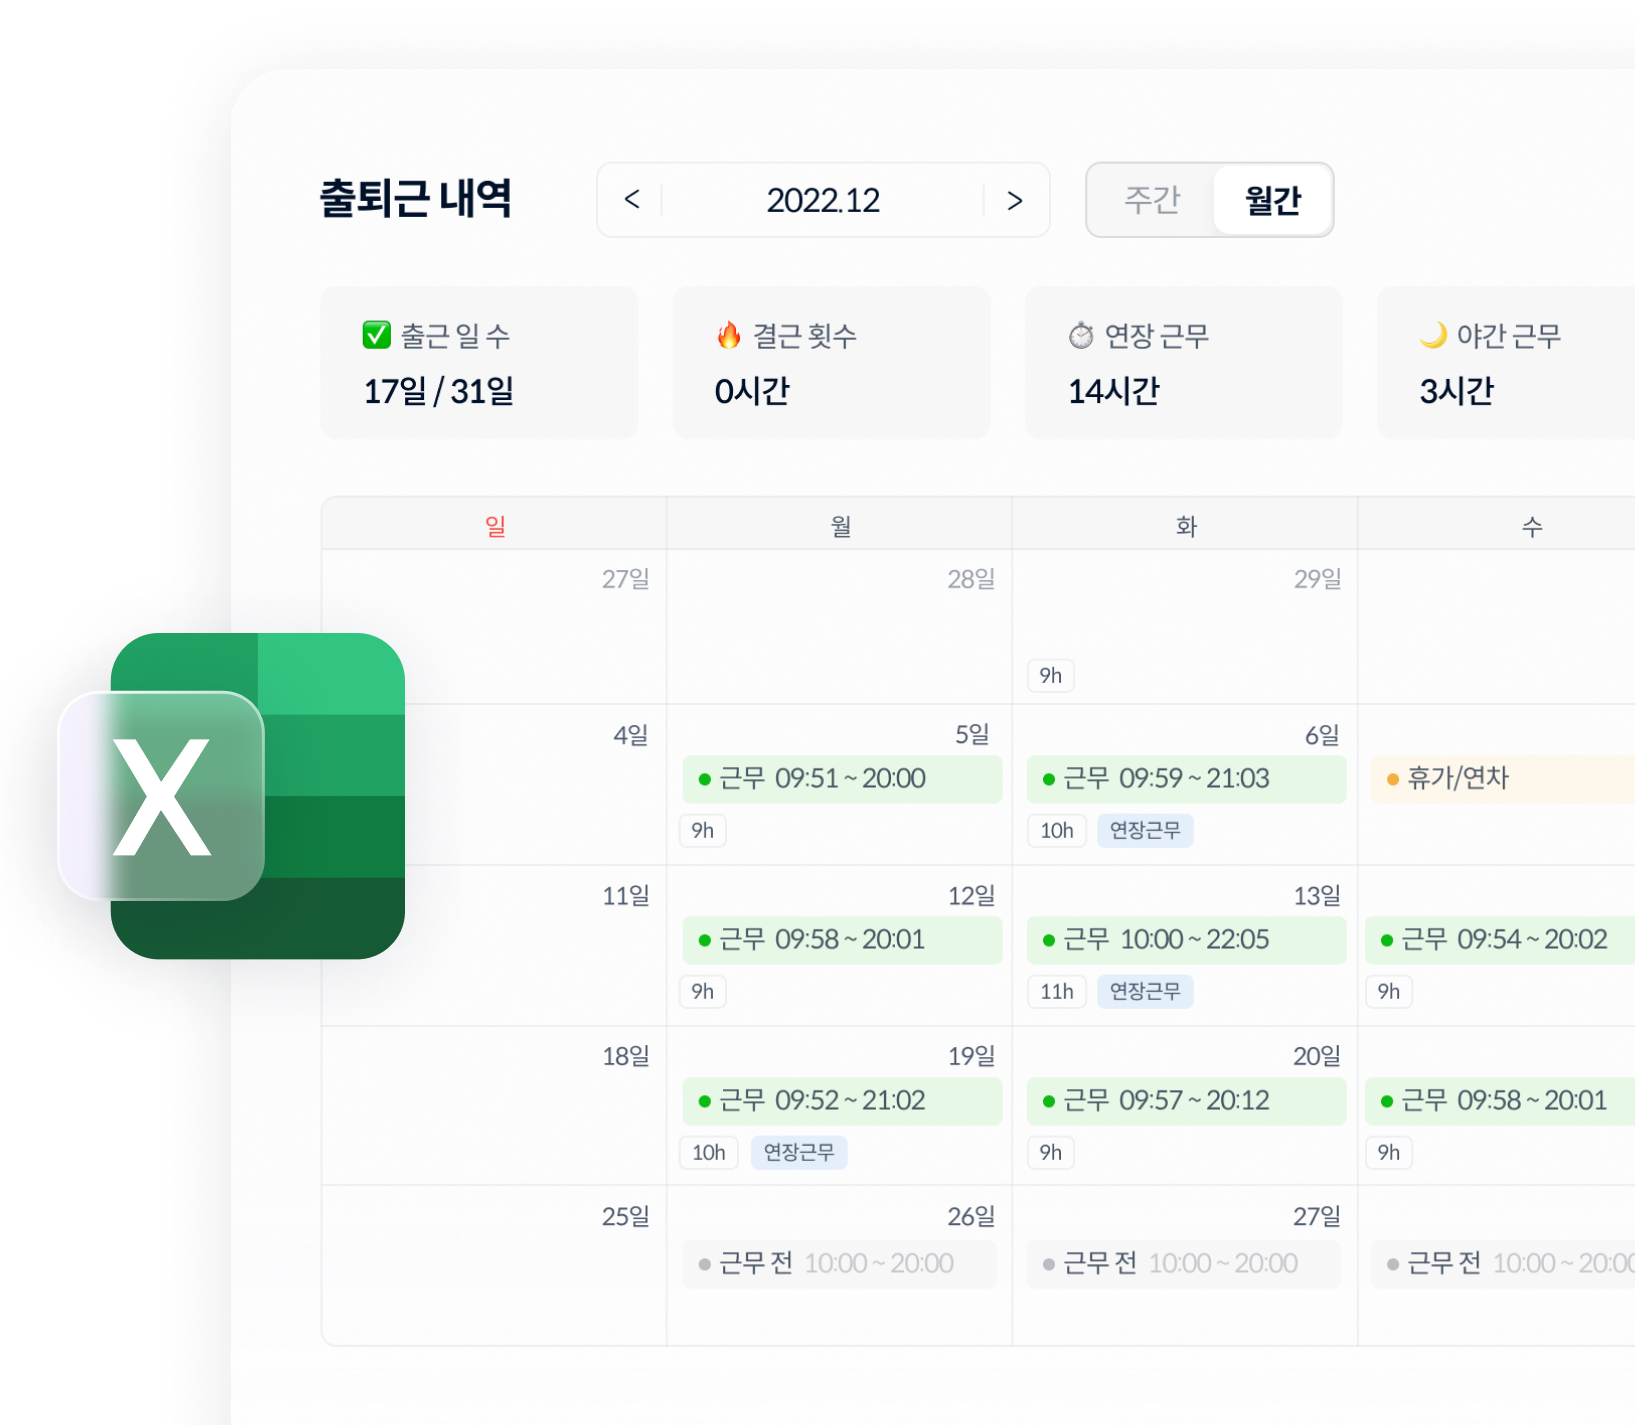Click 9h badge on 5일
The width and height of the screenshot is (1635, 1425).
[703, 831]
